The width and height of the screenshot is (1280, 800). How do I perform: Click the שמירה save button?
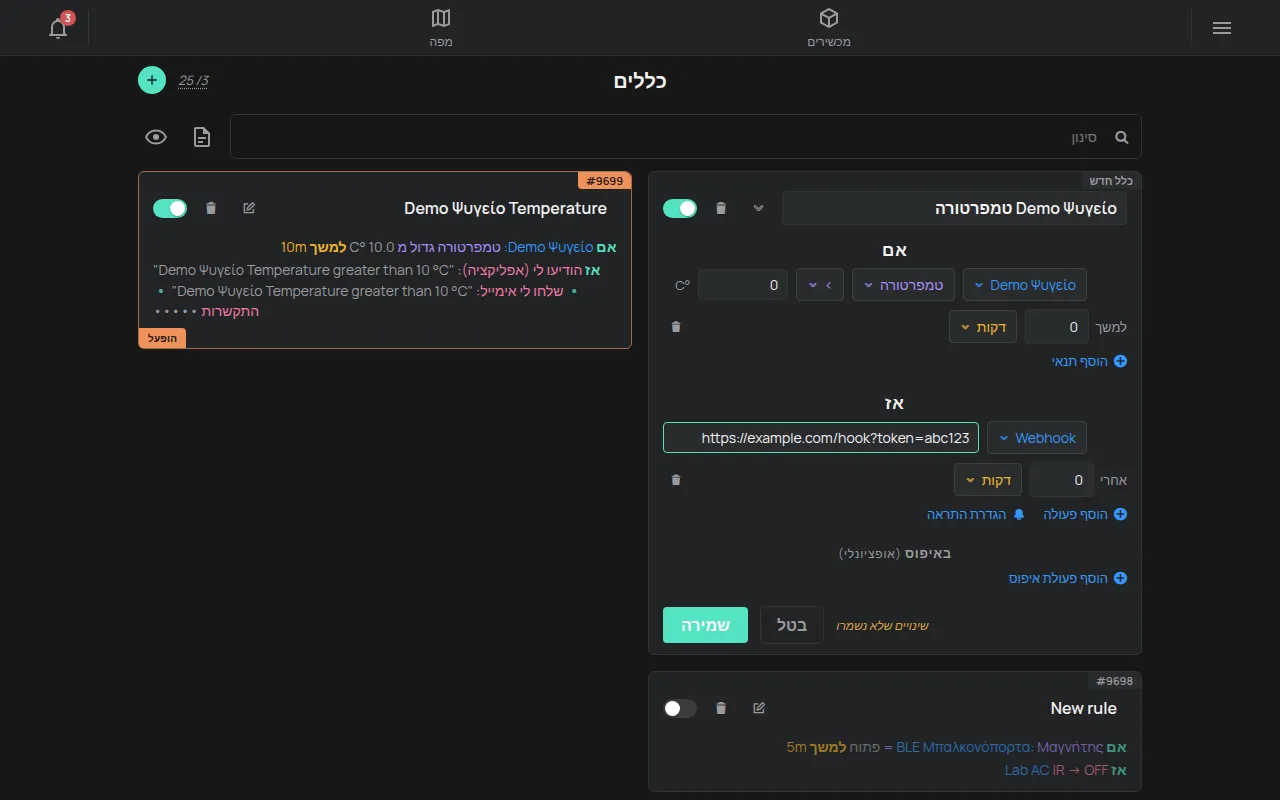click(705, 625)
